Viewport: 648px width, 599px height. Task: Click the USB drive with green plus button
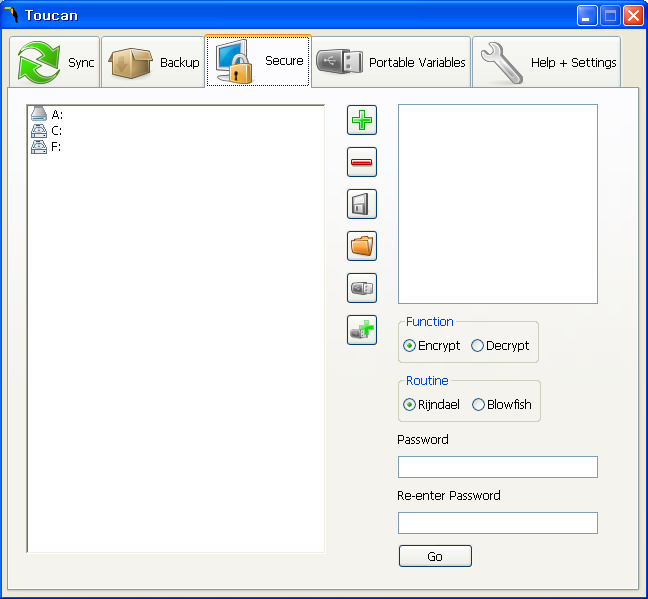coord(362,330)
